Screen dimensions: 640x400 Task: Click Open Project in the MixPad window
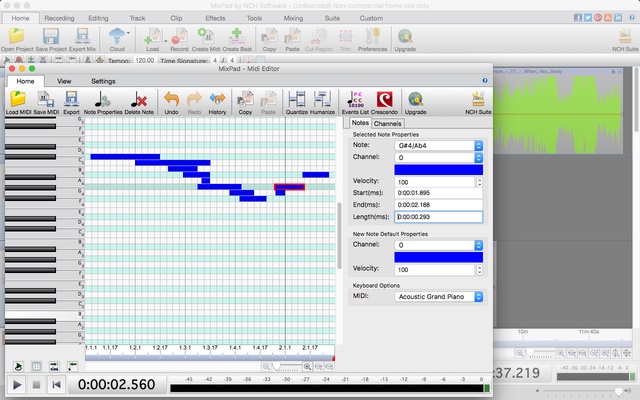[x=17, y=40]
